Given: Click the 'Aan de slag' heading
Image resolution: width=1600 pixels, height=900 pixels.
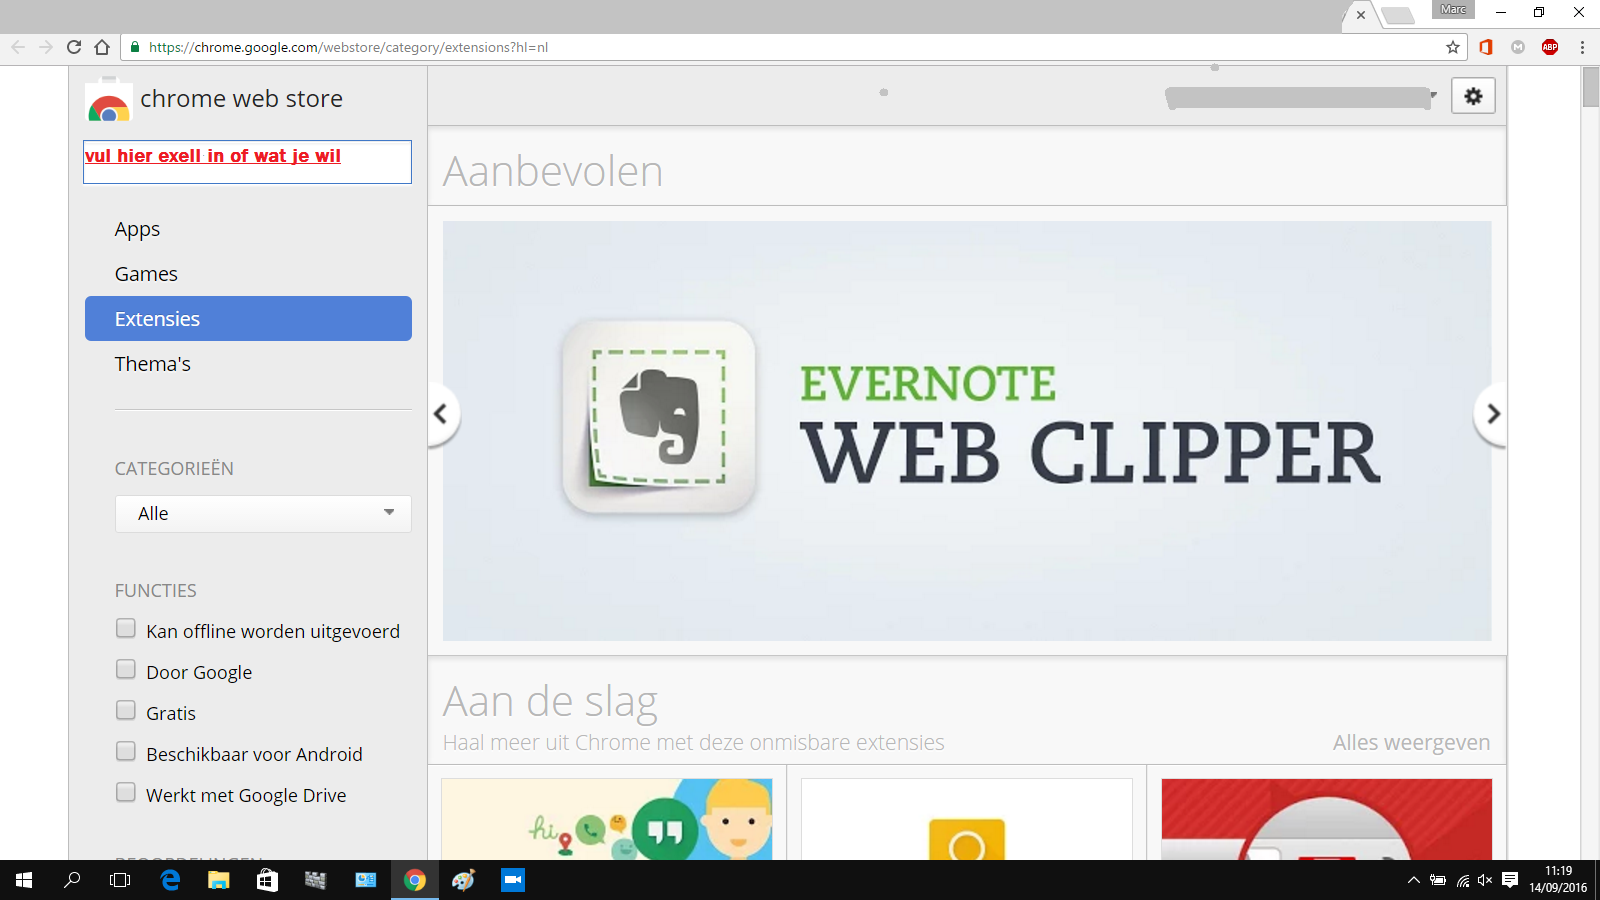Looking at the screenshot, I should (550, 702).
